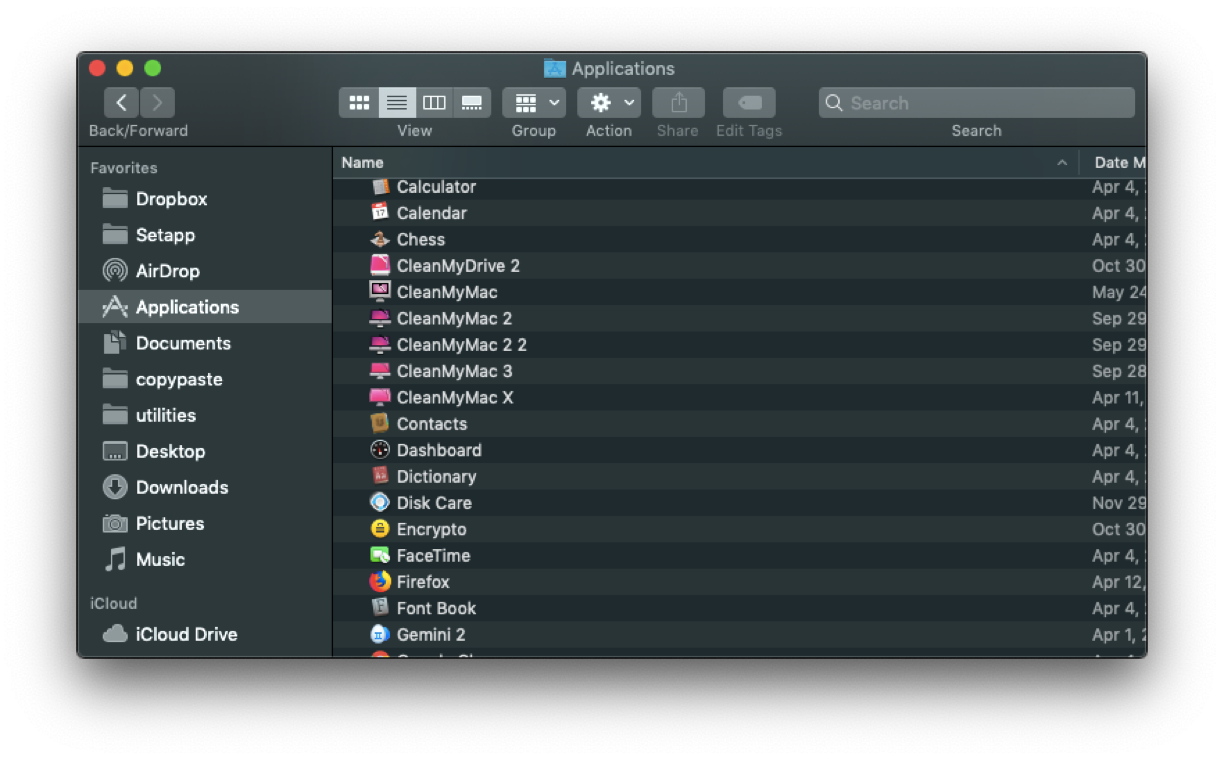Image resolution: width=1216 pixels, height=760 pixels.
Task: Click the Edit Tags button
Action: point(749,103)
